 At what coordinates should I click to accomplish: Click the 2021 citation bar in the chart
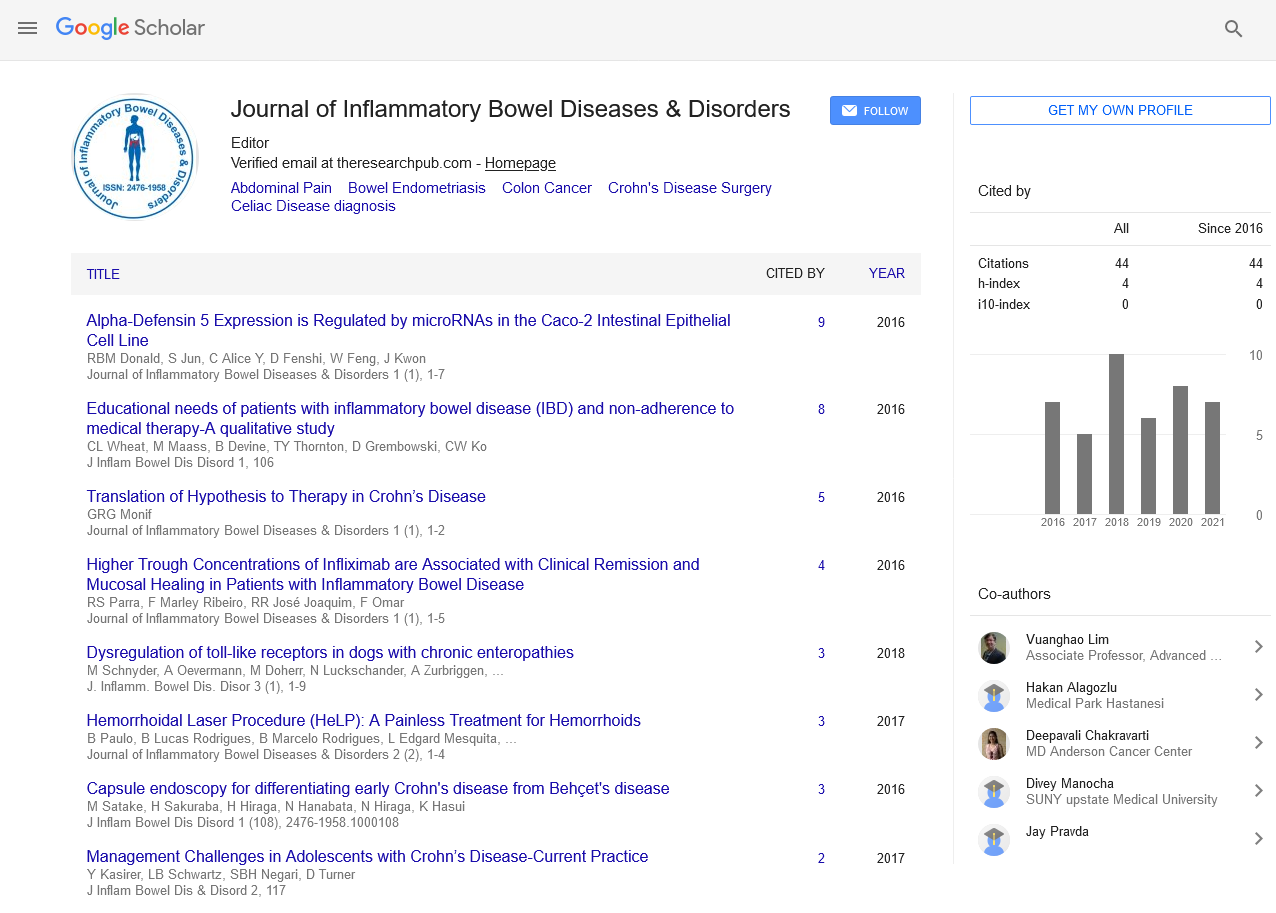pos(1213,455)
